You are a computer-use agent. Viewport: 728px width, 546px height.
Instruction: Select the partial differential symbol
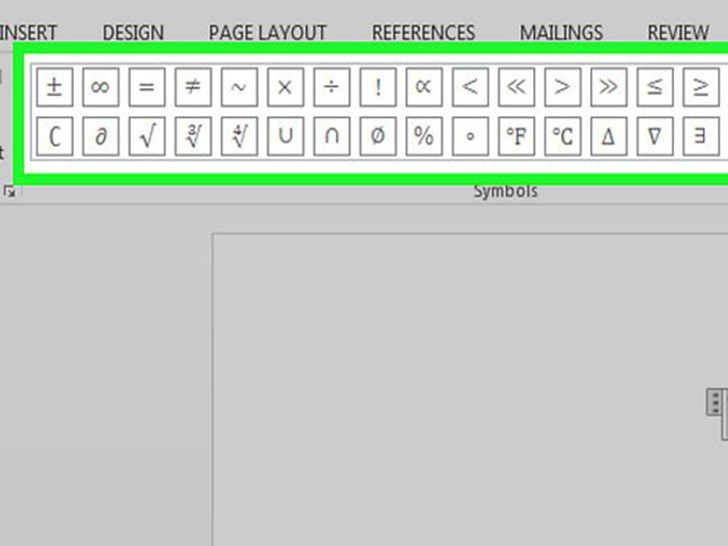coord(100,136)
